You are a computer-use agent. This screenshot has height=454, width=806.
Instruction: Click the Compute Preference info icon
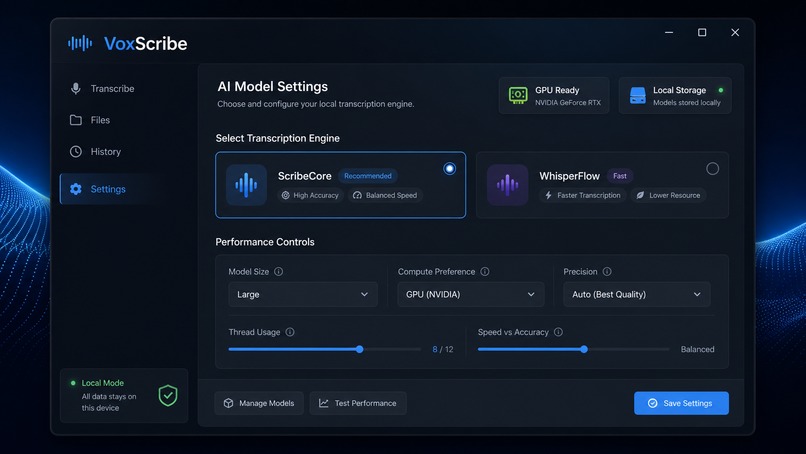485,271
